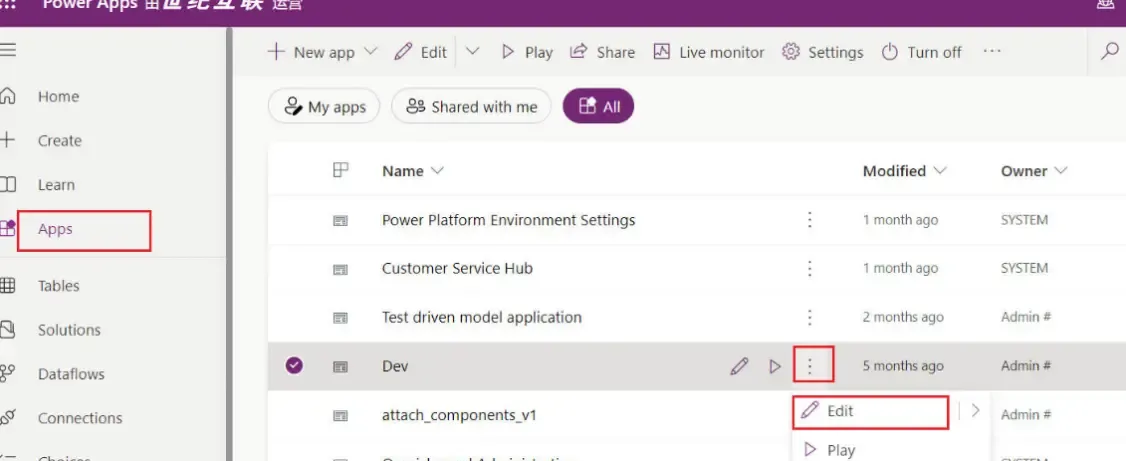Click the Connections plug icon
This screenshot has height=461, width=1126.
(7, 418)
